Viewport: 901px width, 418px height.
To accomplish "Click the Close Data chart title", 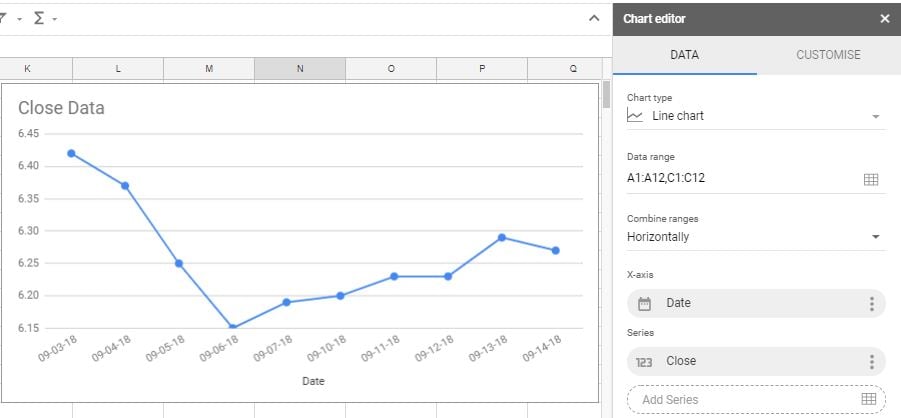I will tap(61, 108).
